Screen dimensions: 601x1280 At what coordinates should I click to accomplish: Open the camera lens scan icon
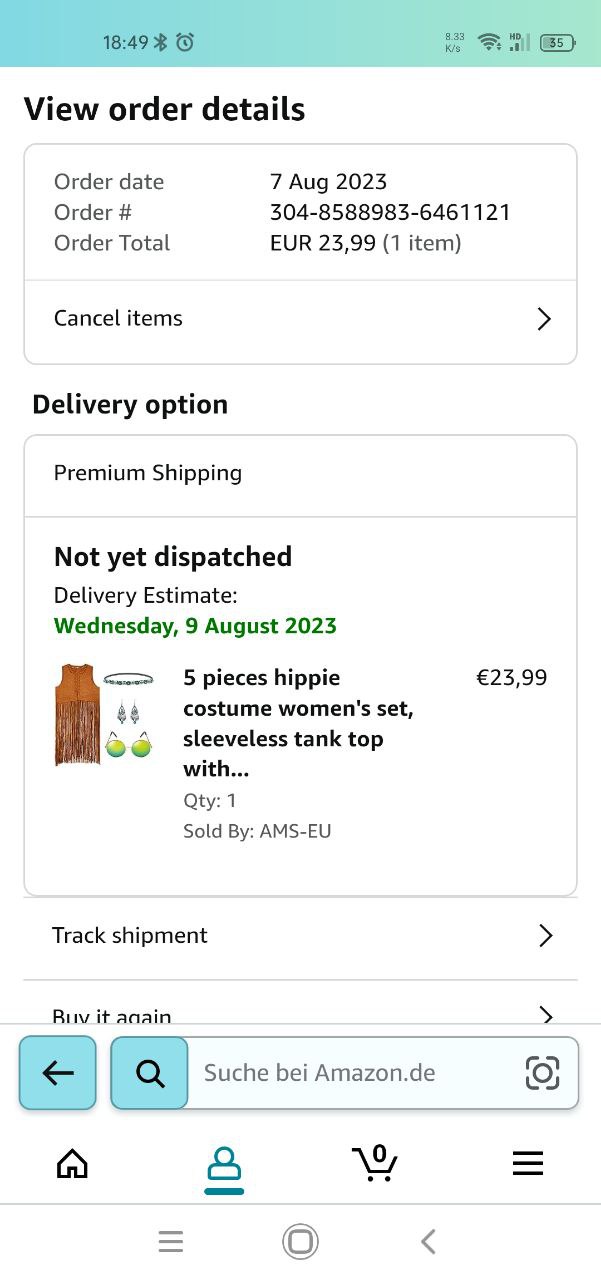(542, 1073)
